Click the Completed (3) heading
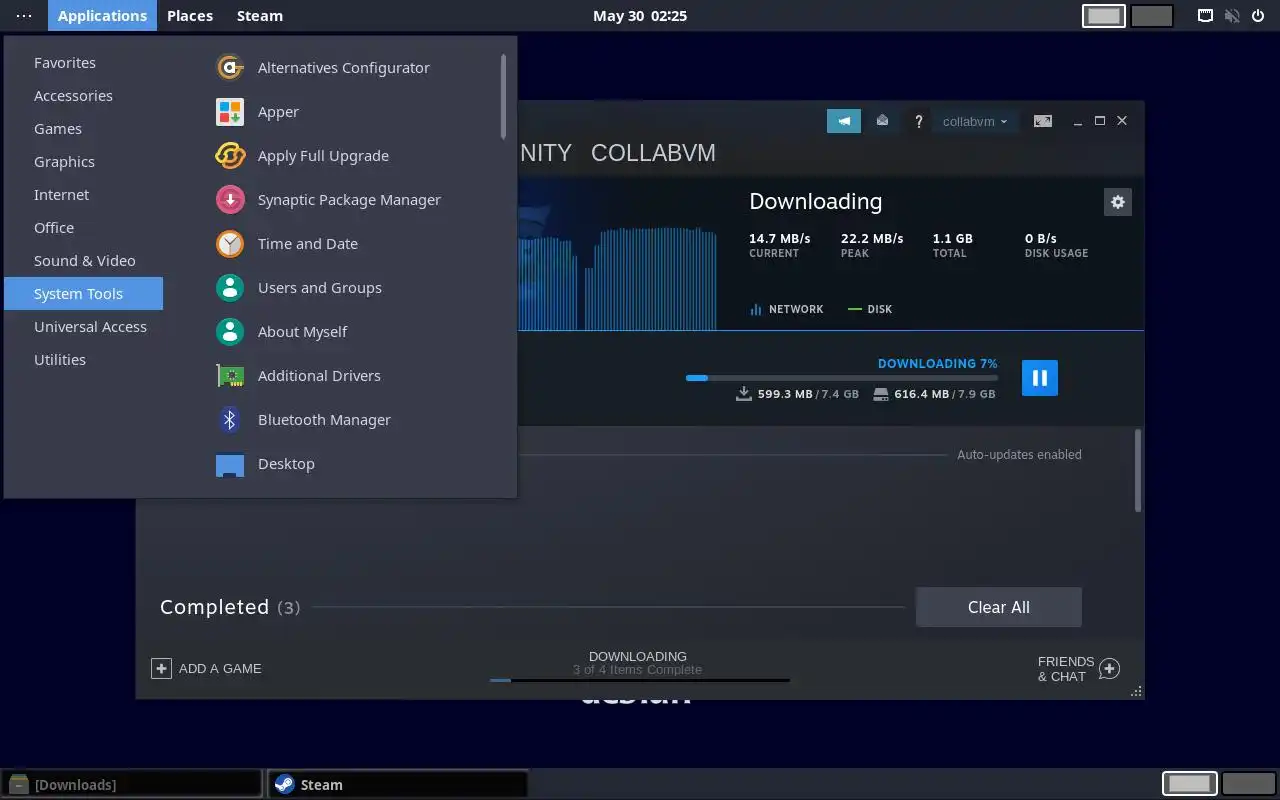Screen dimensions: 1280x800 [x=230, y=607]
